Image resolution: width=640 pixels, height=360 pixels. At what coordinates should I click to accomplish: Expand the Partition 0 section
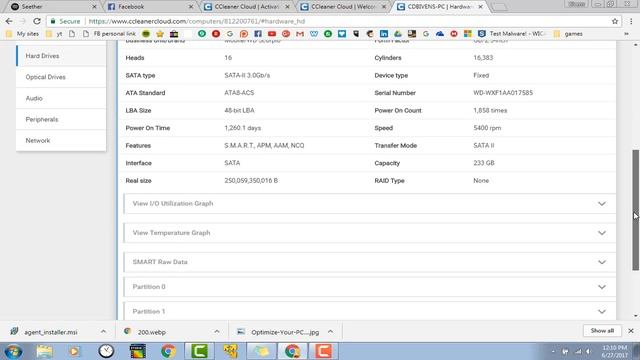(x=369, y=287)
